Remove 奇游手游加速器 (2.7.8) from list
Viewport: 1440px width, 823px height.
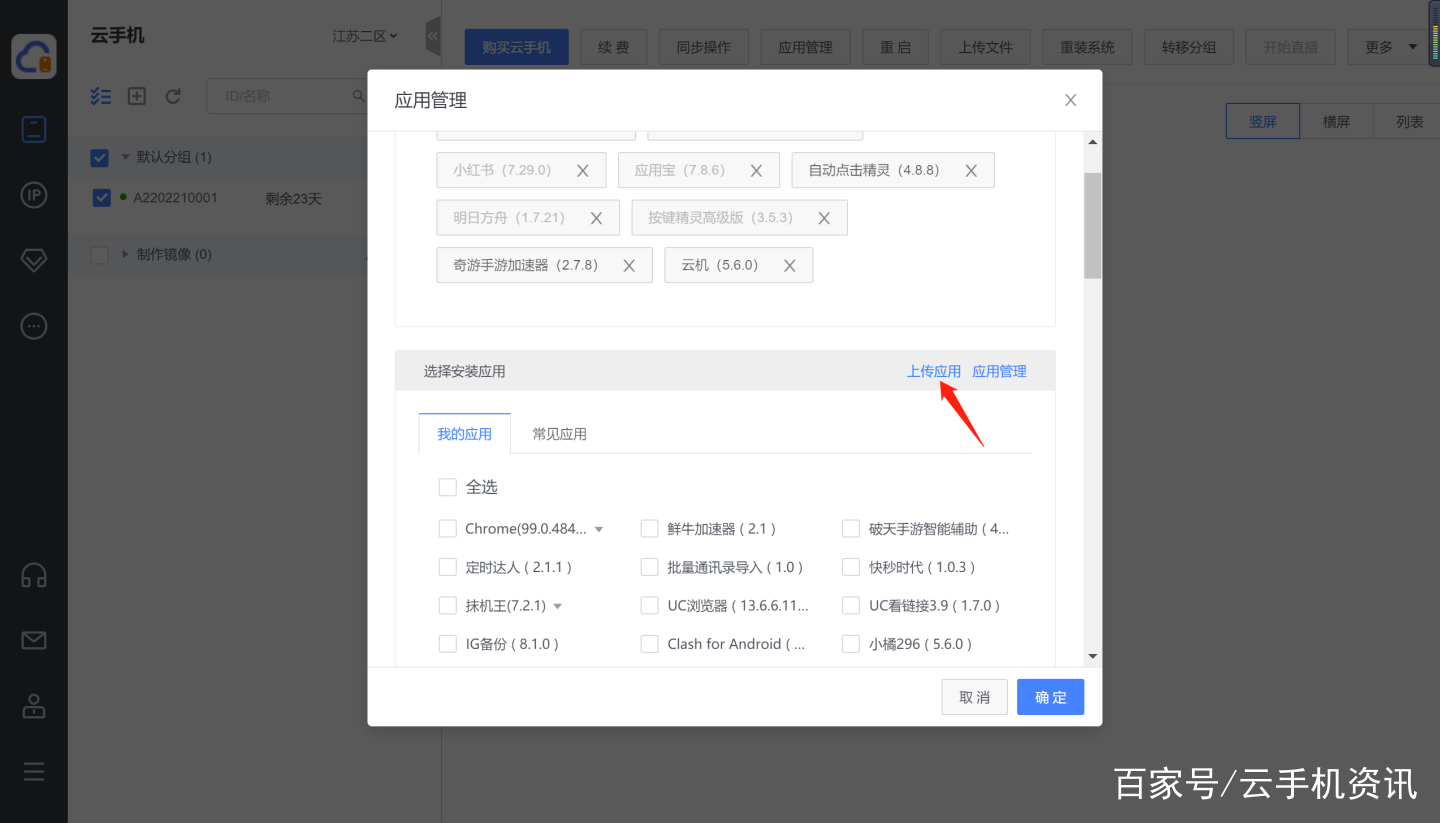coord(630,266)
